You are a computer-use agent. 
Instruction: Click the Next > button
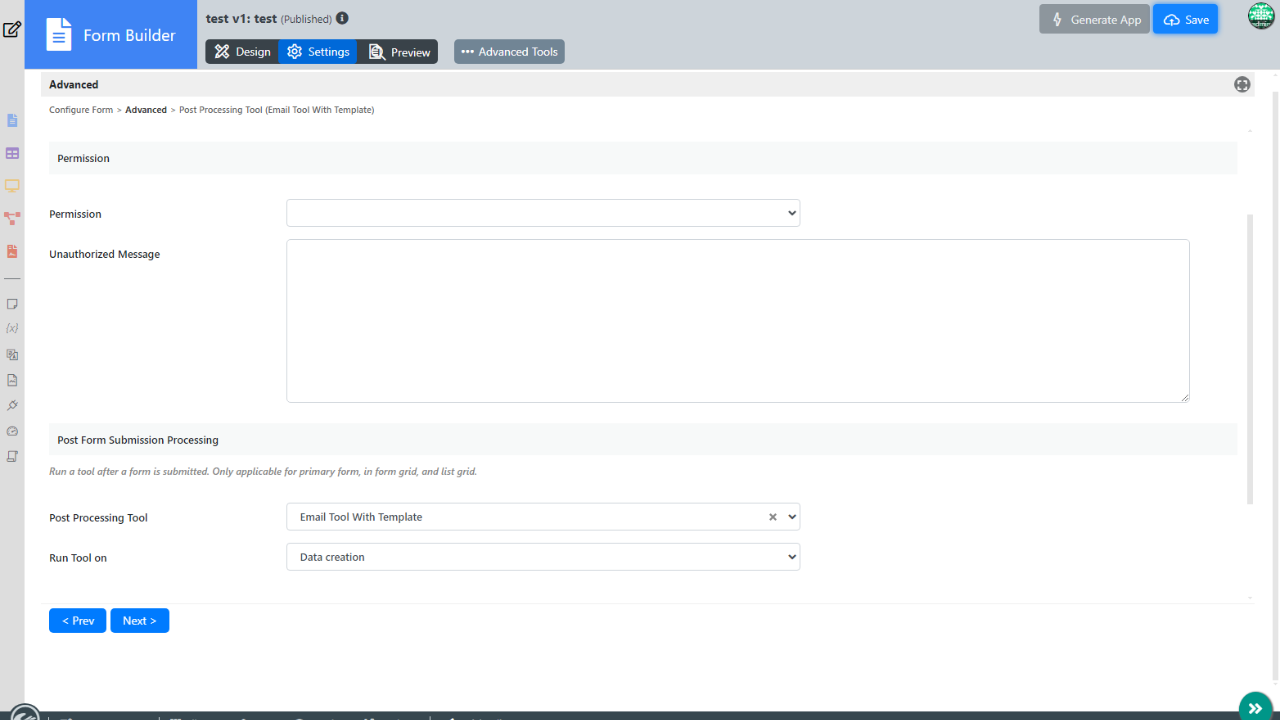pyautogui.click(x=140, y=621)
